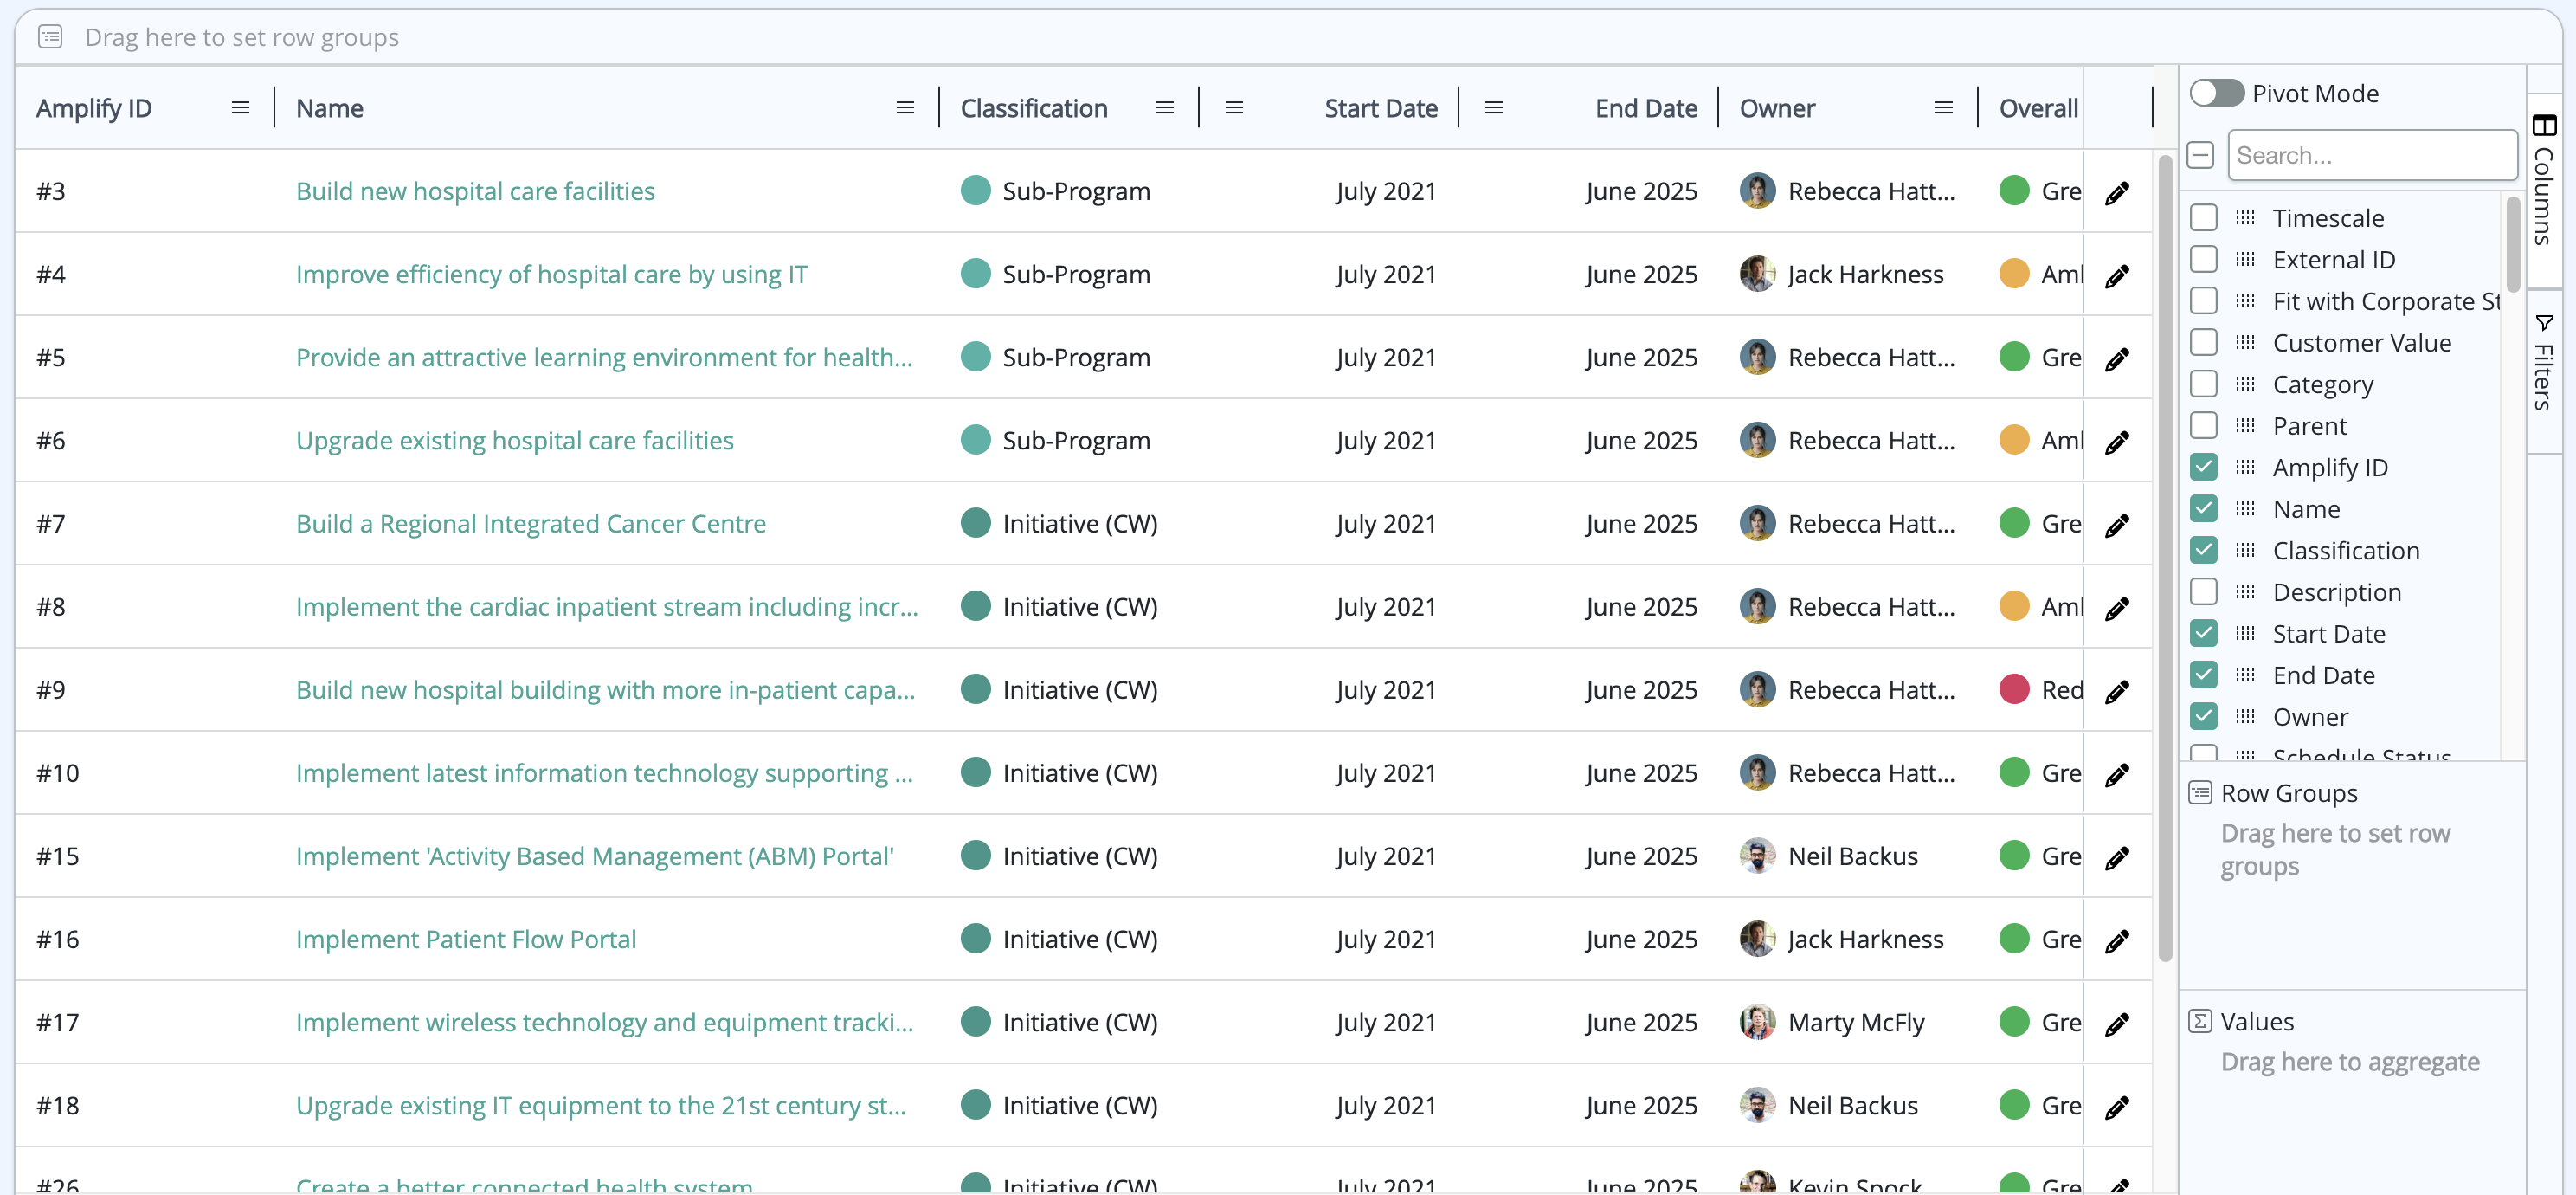
Task: Check the Description column checkbox
Action: (x=2203, y=592)
